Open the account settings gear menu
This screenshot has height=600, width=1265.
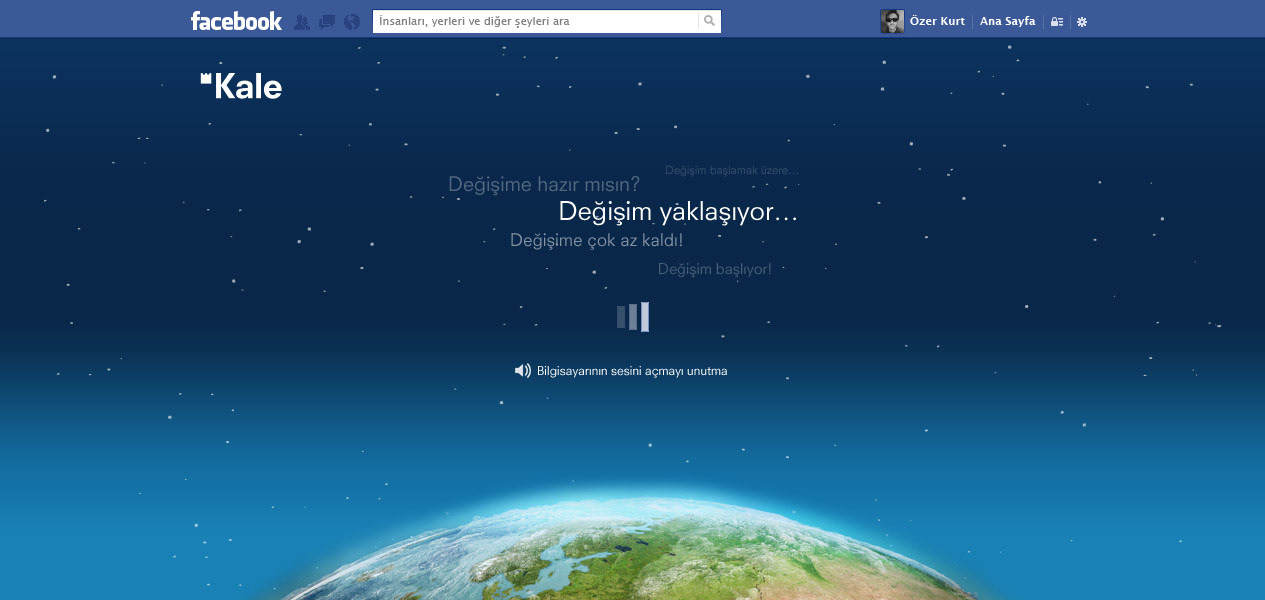(1082, 22)
